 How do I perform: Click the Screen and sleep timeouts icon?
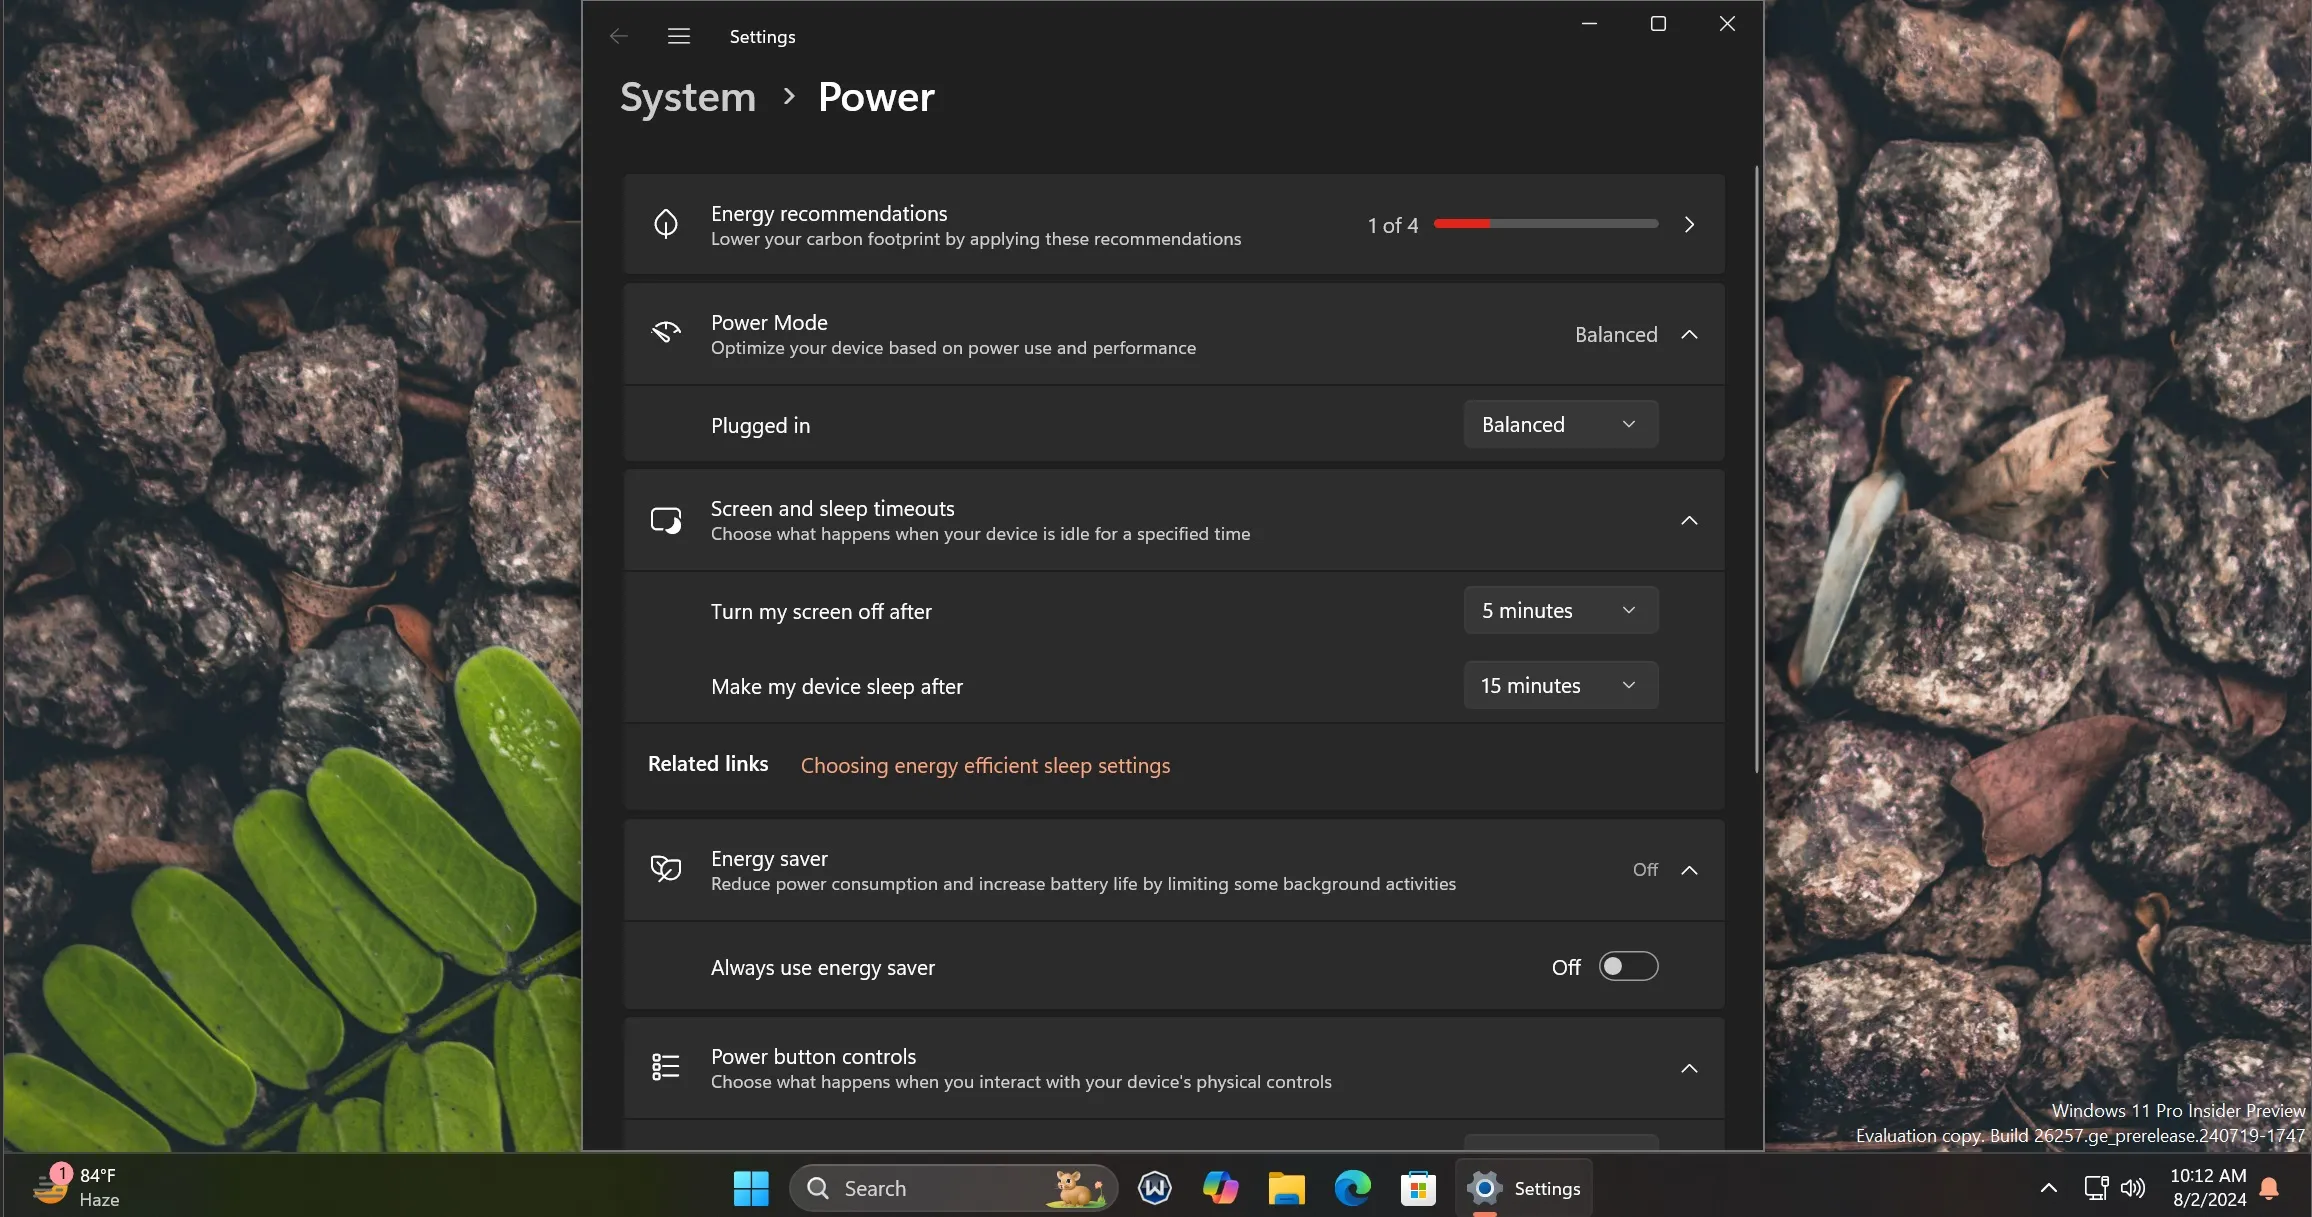(664, 520)
